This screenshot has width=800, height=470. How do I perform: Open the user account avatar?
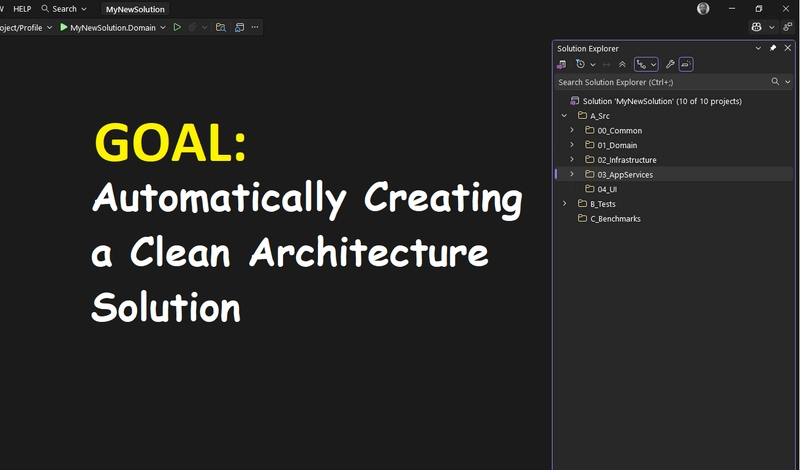(x=703, y=9)
